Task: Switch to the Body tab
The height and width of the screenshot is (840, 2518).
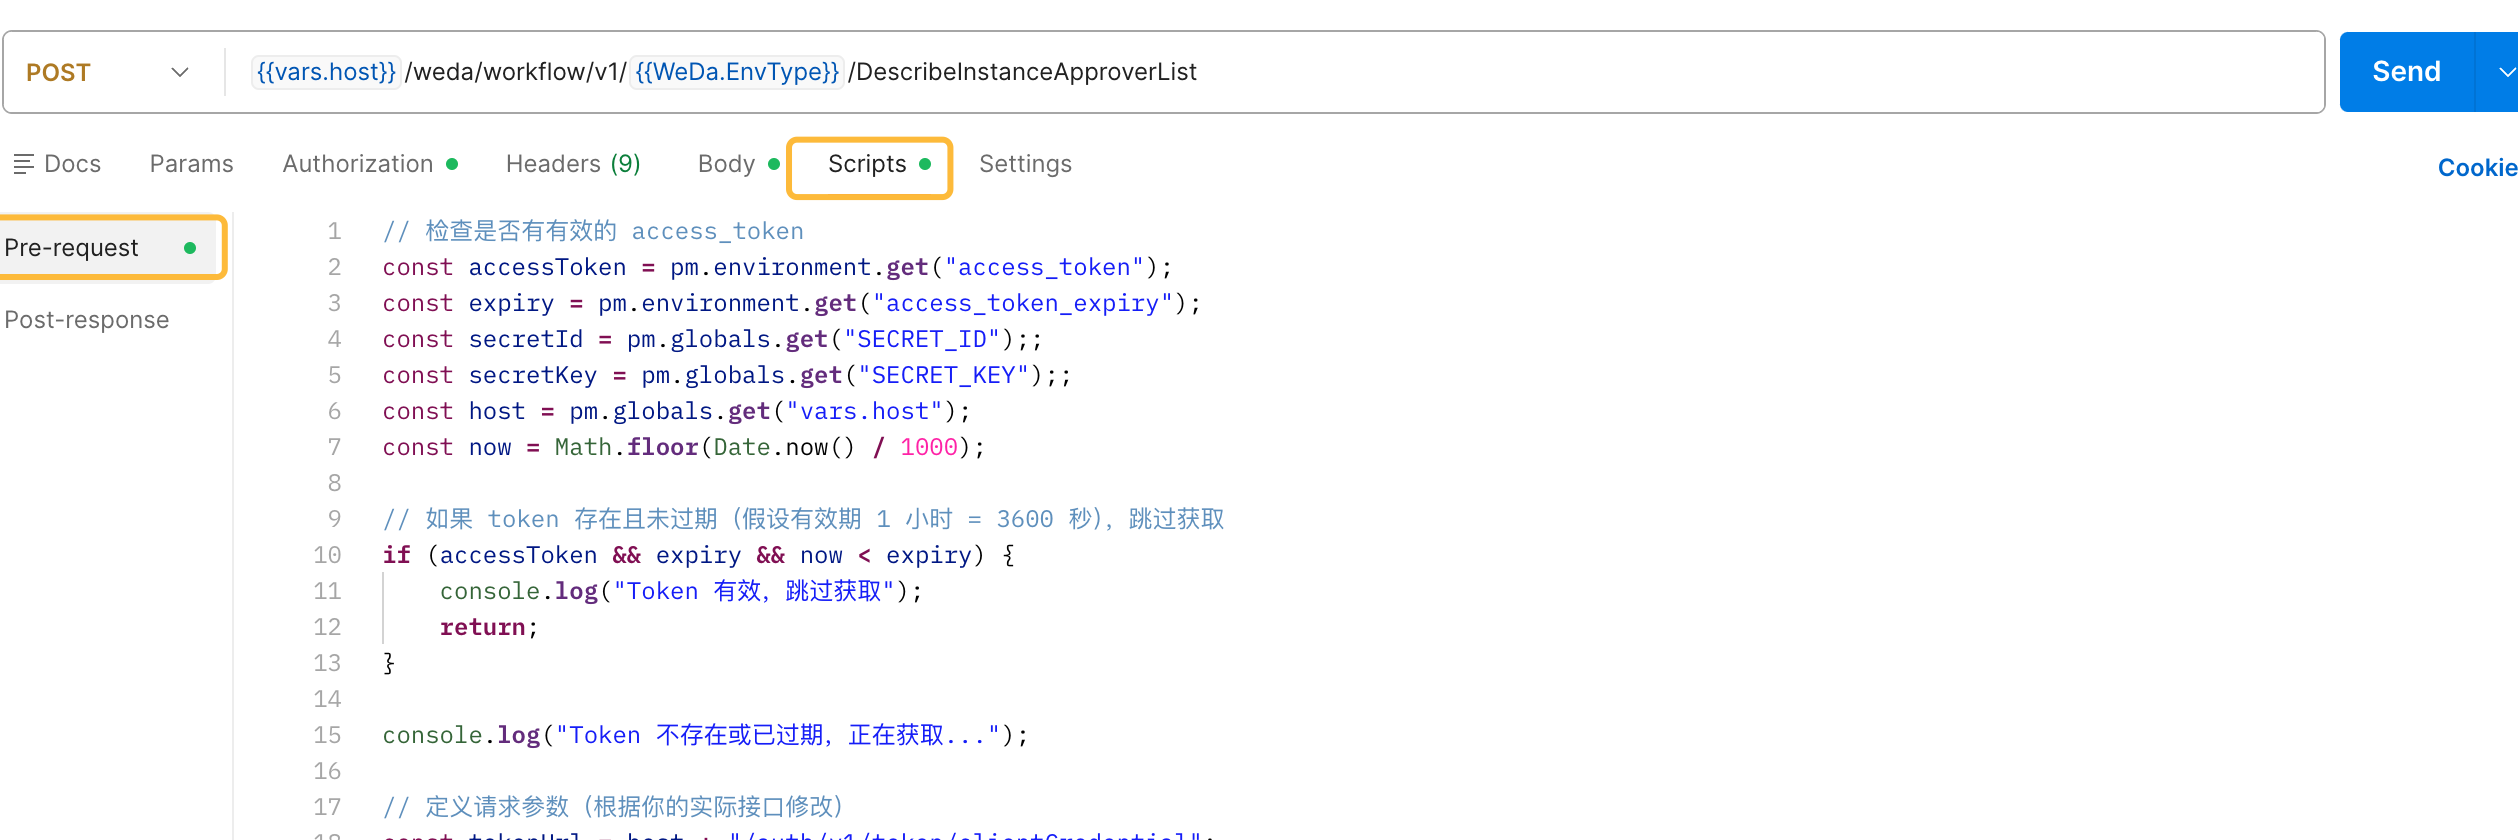Action: point(738,164)
